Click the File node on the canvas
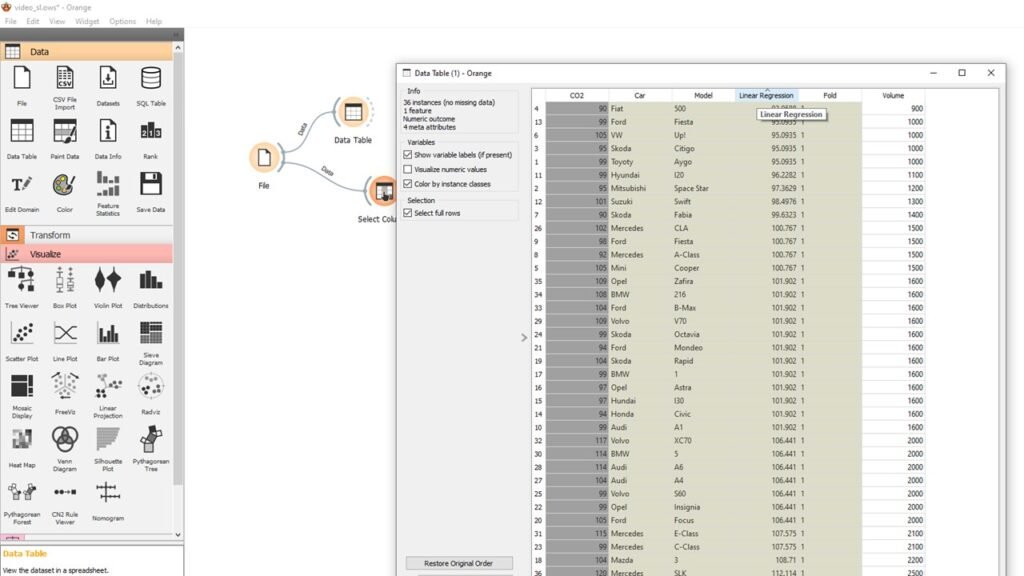This screenshot has height=576, width=1024. coord(264,157)
